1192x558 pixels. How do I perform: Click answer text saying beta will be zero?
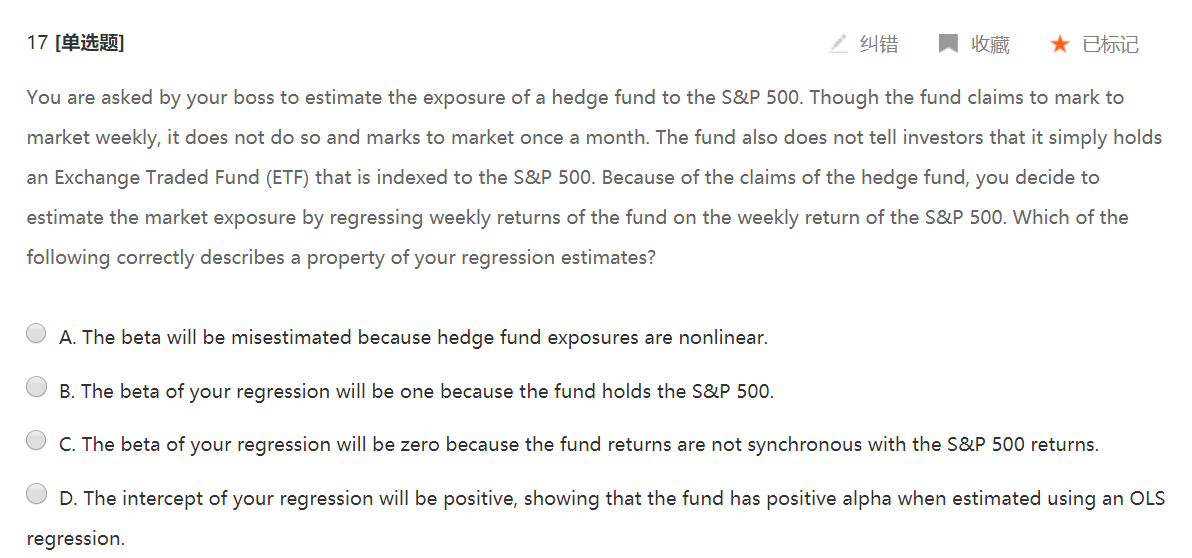coord(579,444)
